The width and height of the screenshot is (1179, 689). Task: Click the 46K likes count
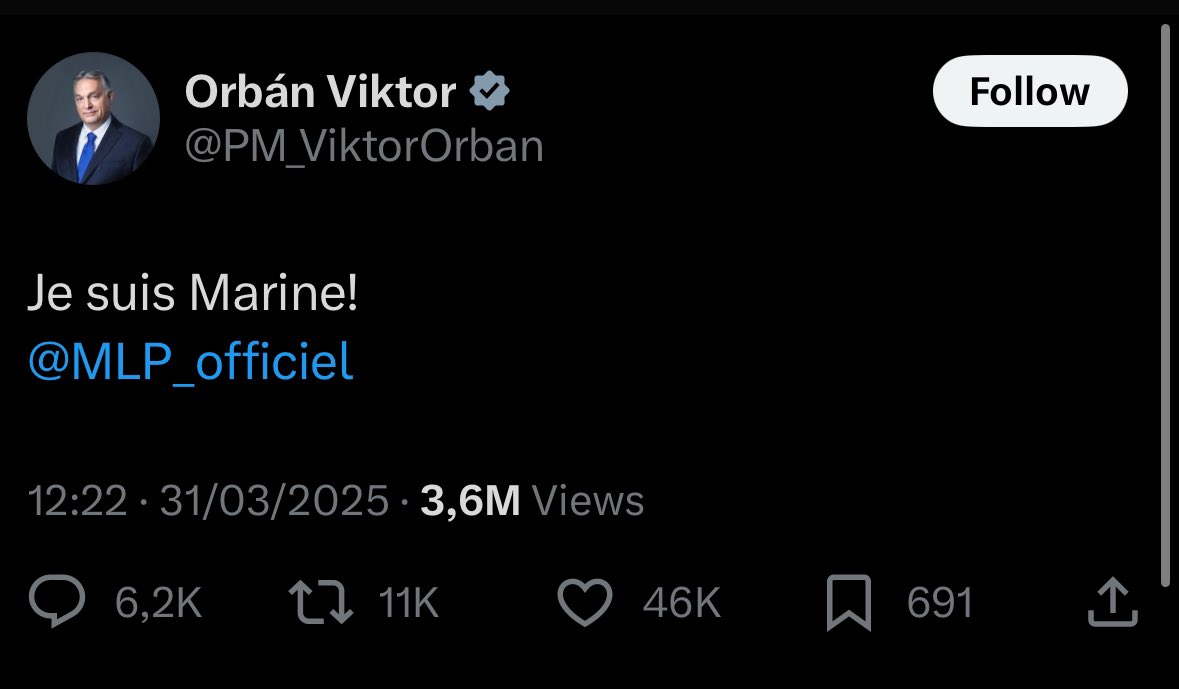click(x=681, y=603)
